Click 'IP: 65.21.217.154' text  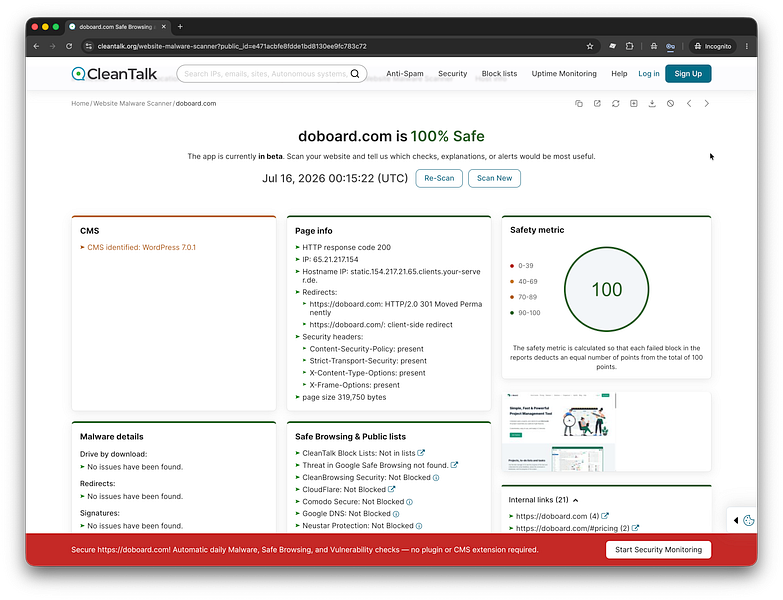tap(330, 259)
